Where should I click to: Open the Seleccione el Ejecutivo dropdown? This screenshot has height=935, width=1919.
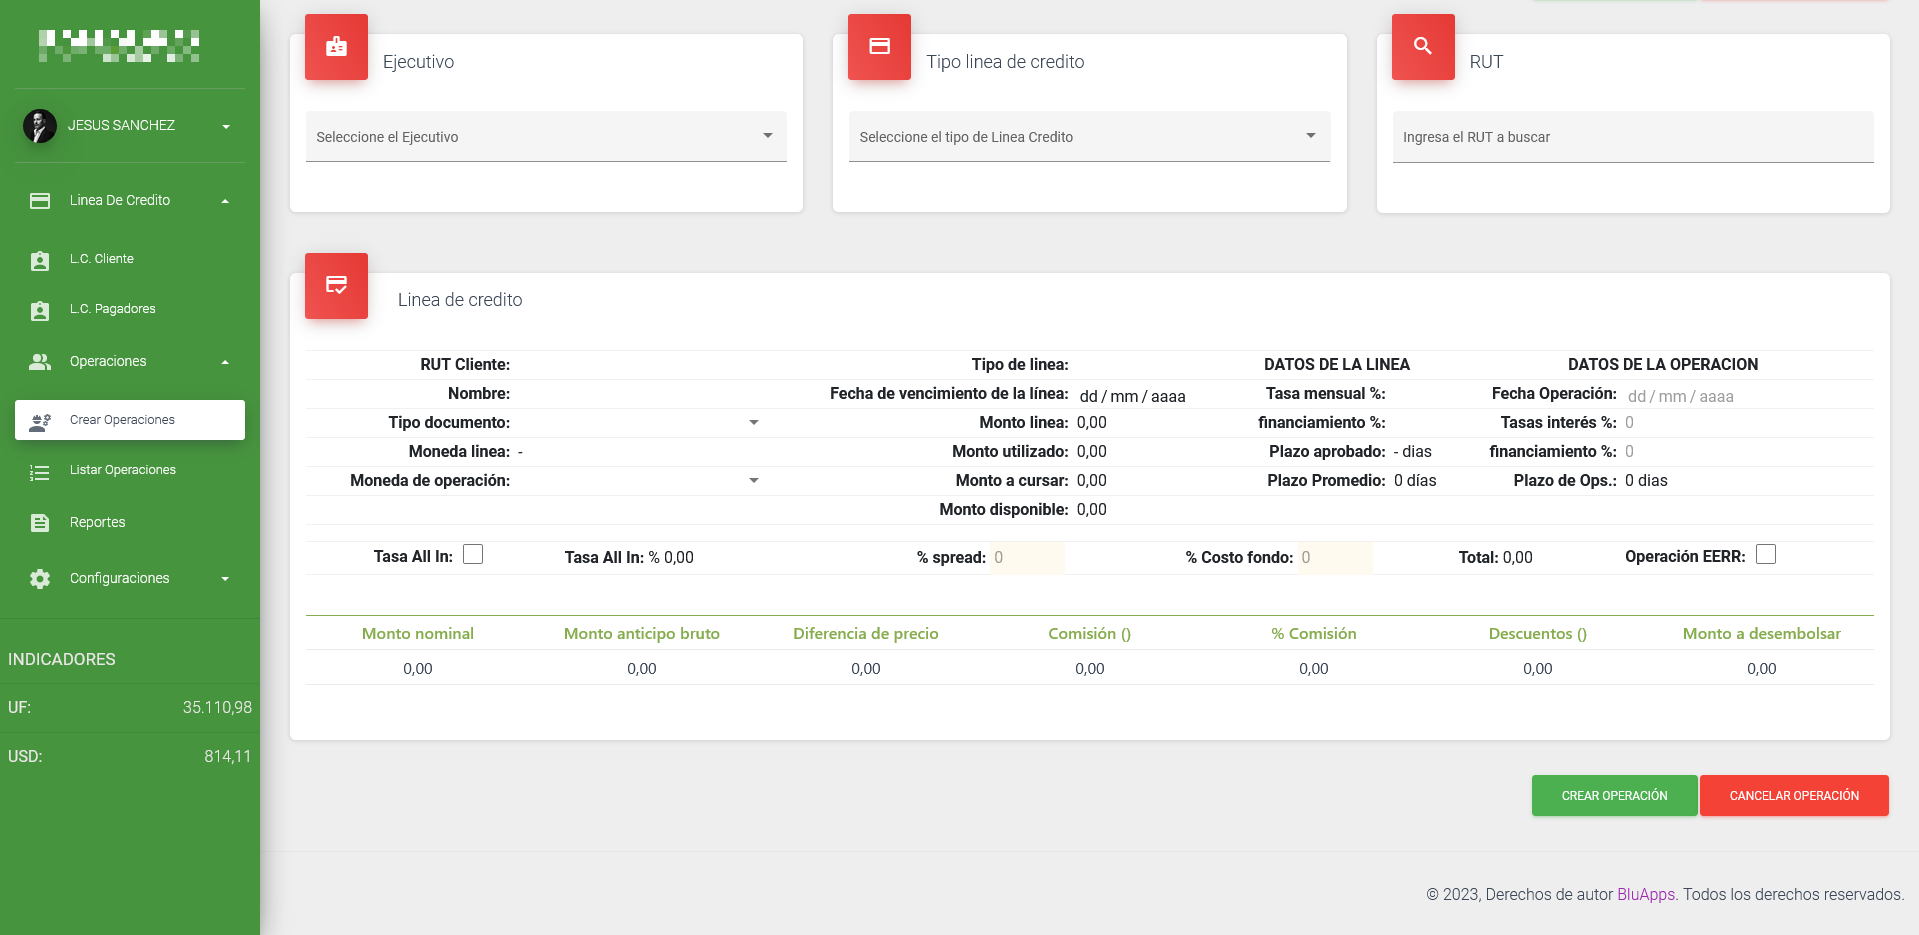[545, 137]
